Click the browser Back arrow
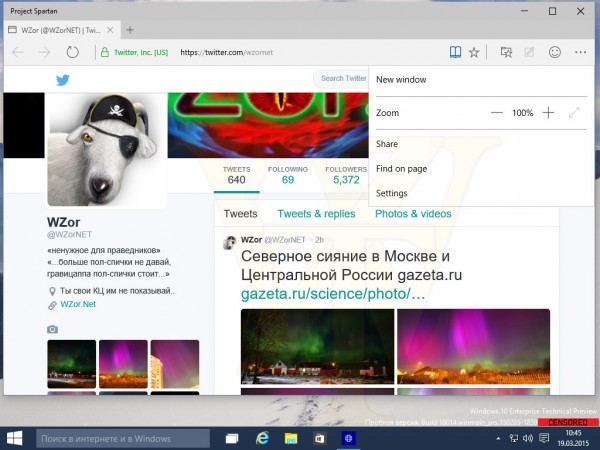This screenshot has width=600, height=450. pyautogui.click(x=17, y=52)
